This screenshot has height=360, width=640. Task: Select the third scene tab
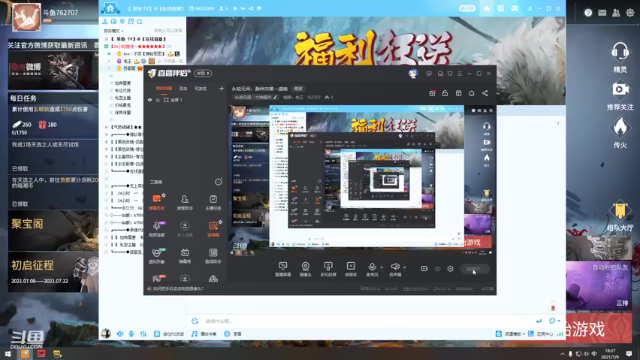coord(200,89)
